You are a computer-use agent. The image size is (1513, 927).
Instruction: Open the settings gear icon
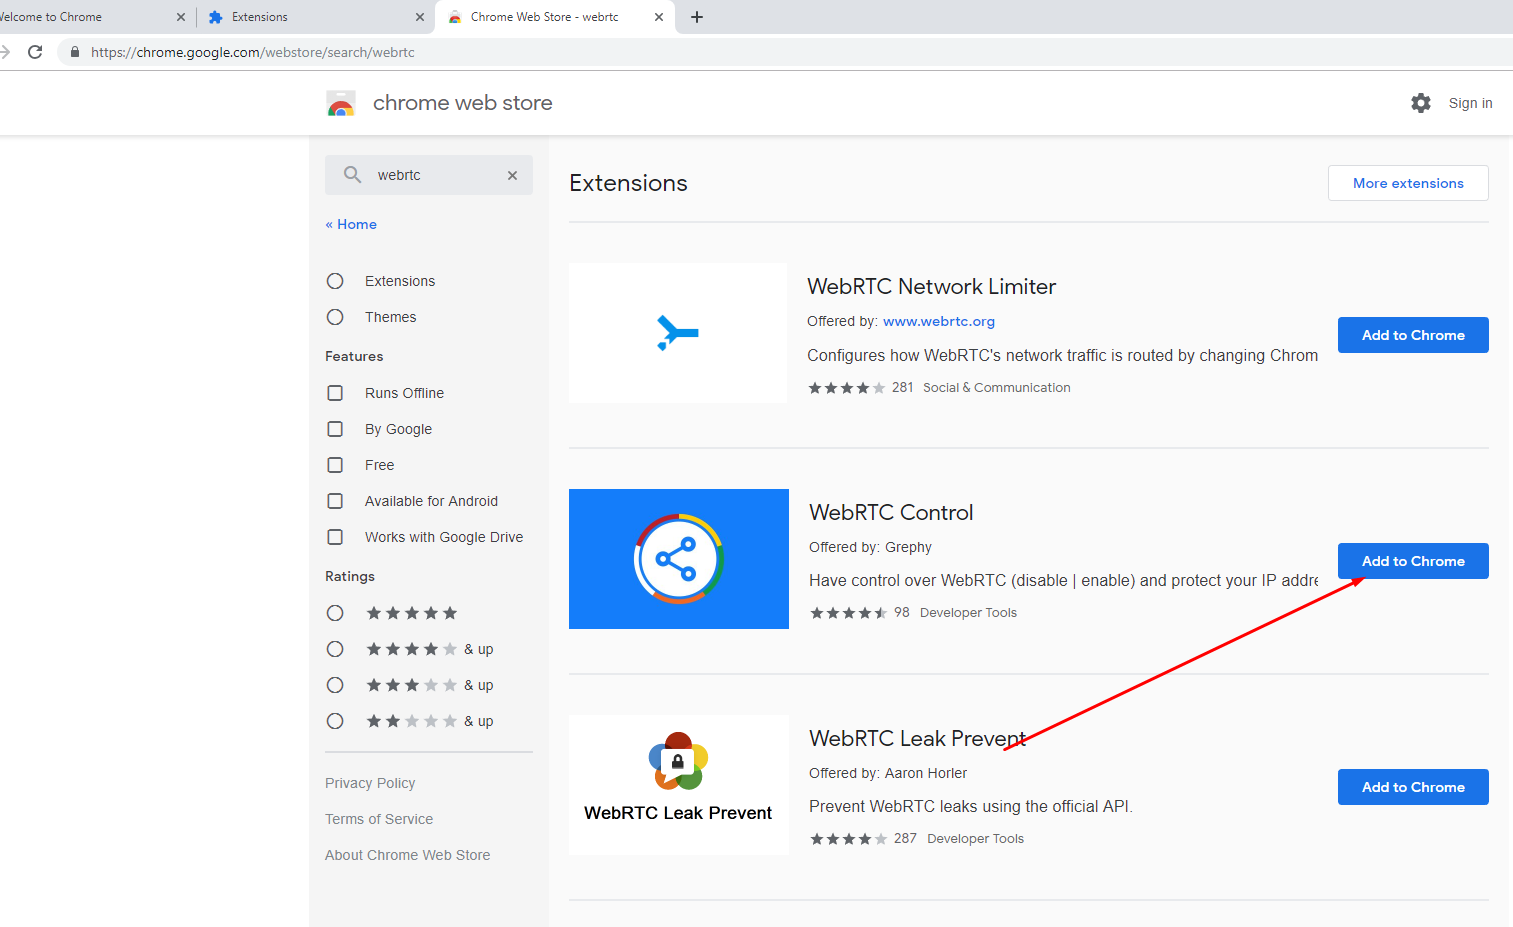[1421, 103]
